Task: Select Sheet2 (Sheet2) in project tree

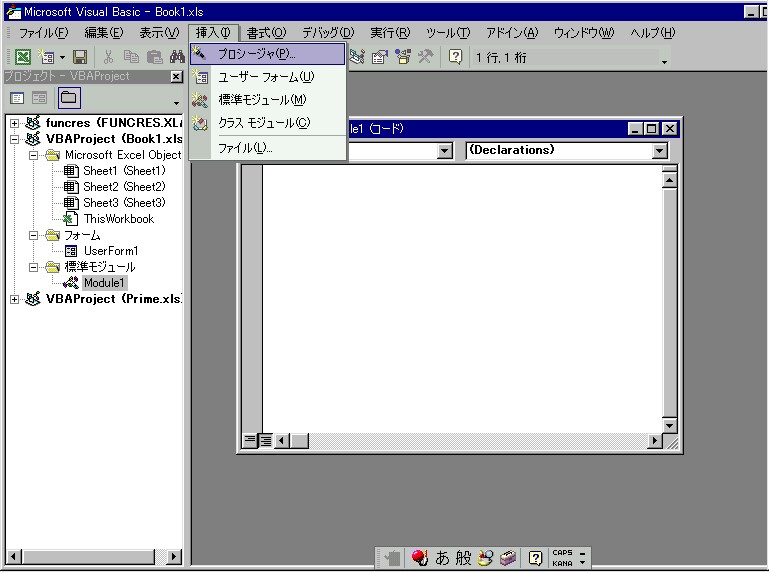Action: (125, 187)
